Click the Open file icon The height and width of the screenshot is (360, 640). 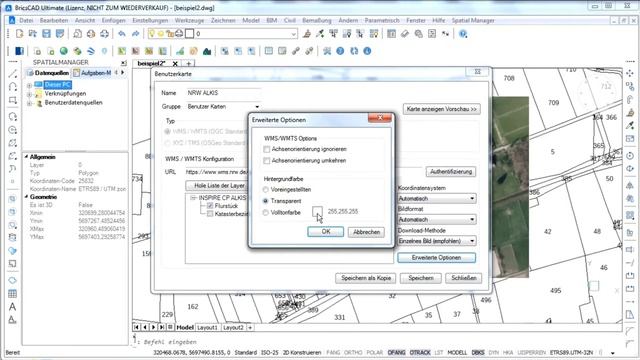pyautogui.click(x=33, y=34)
